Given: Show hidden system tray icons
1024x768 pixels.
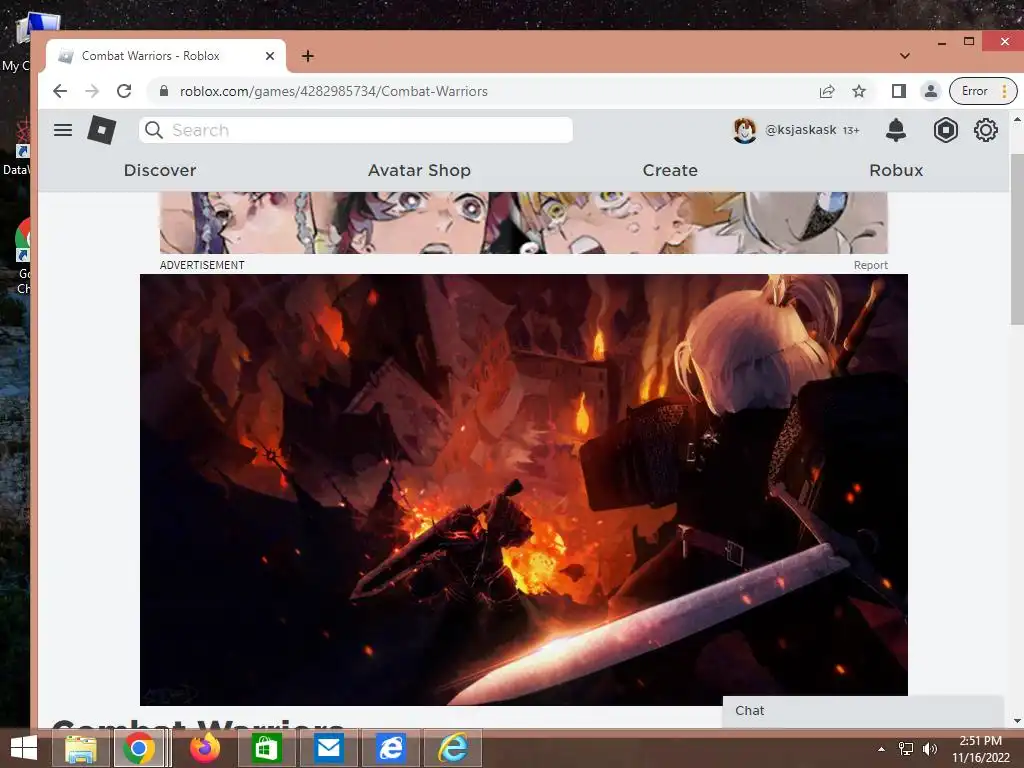Looking at the screenshot, I should pos(882,749).
